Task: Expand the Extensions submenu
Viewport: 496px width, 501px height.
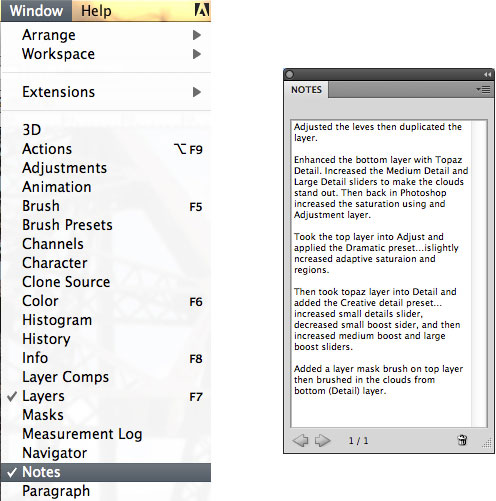Action: pos(106,92)
